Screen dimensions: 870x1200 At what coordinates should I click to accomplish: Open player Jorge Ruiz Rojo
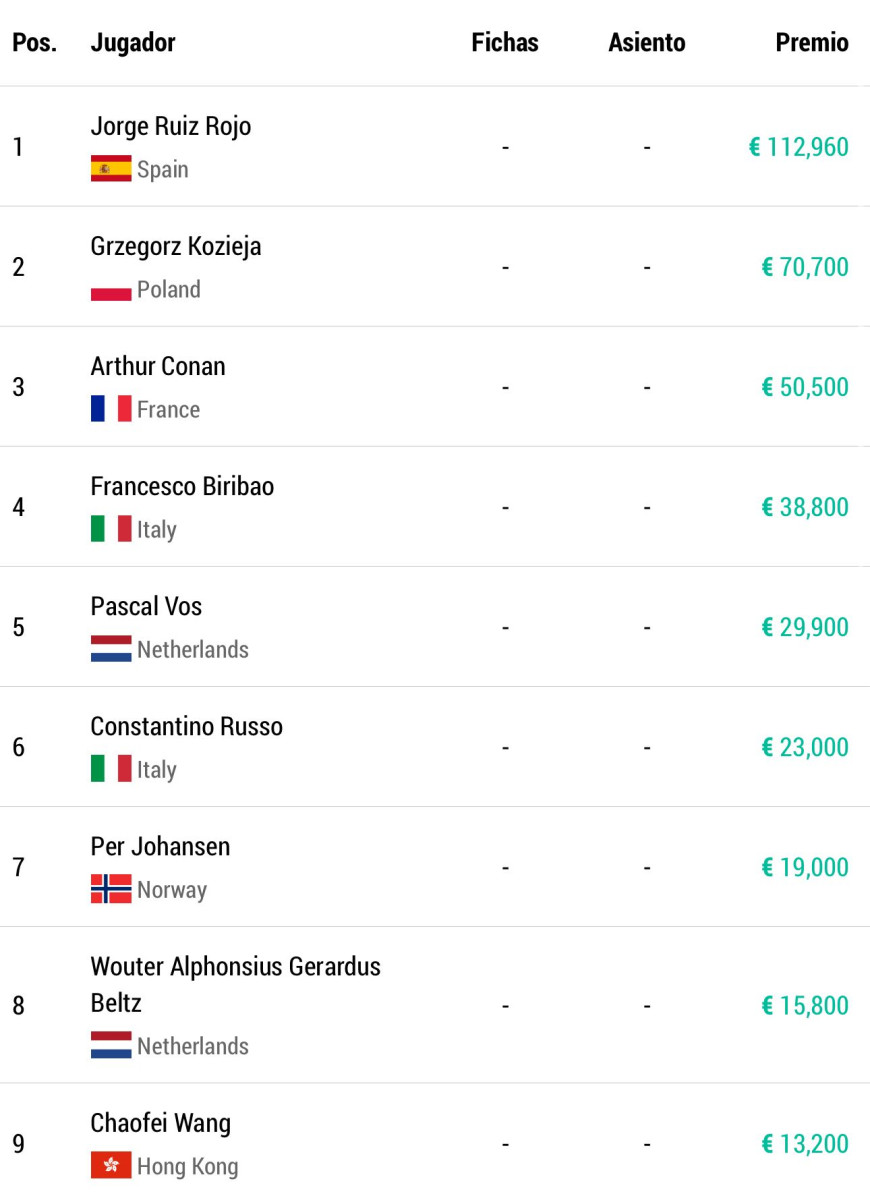tap(171, 126)
